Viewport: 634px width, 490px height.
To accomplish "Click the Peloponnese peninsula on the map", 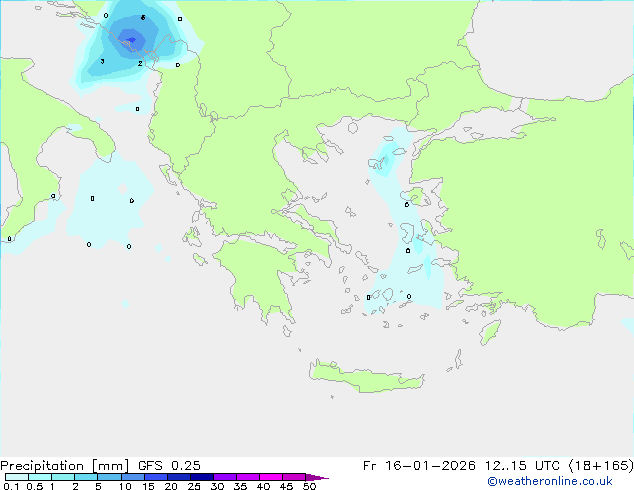I will tap(259, 277).
